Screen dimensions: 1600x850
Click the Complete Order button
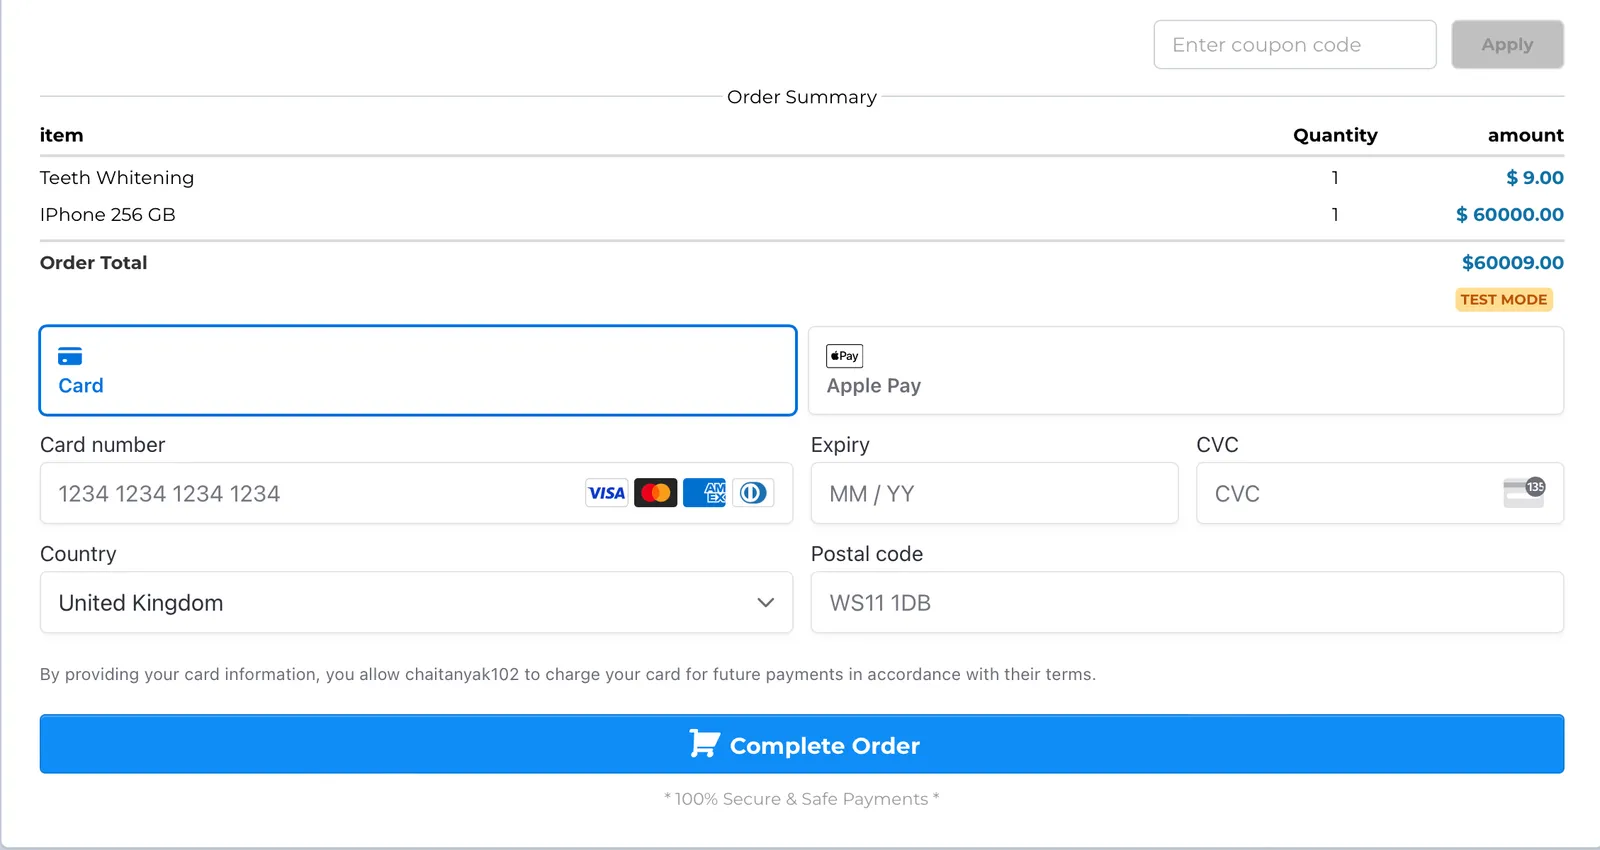(802, 744)
